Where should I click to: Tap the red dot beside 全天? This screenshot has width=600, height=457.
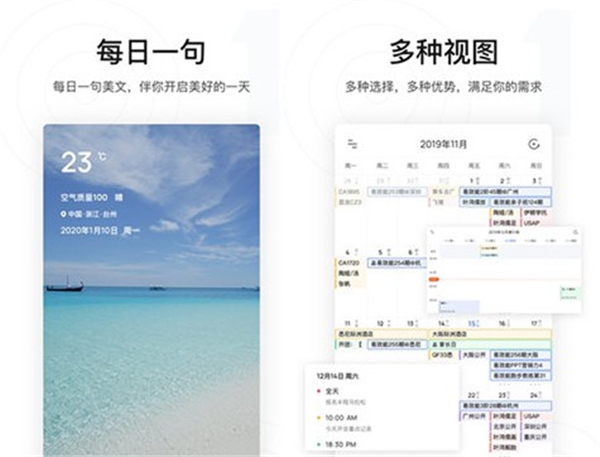319,391
